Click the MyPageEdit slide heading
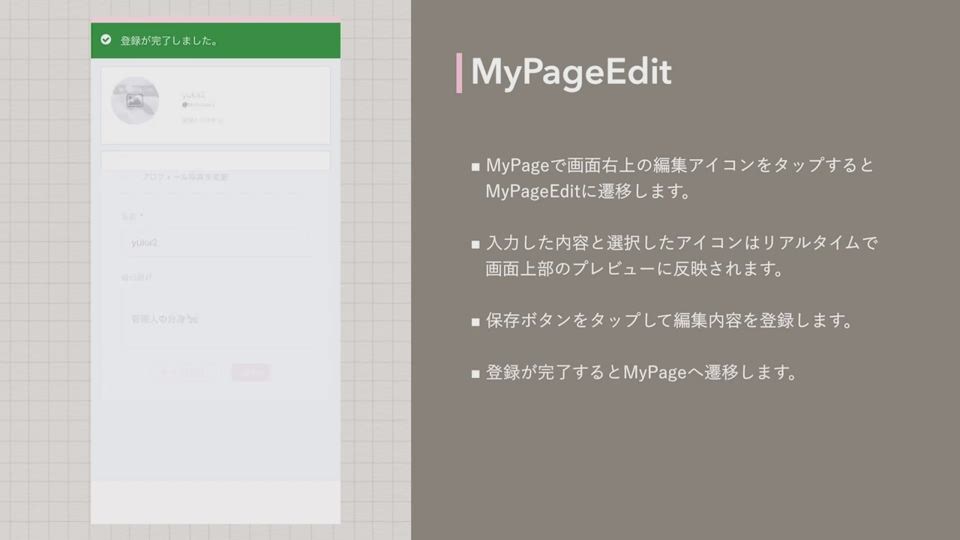This screenshot has width=960, height=540. pos(571,72)
